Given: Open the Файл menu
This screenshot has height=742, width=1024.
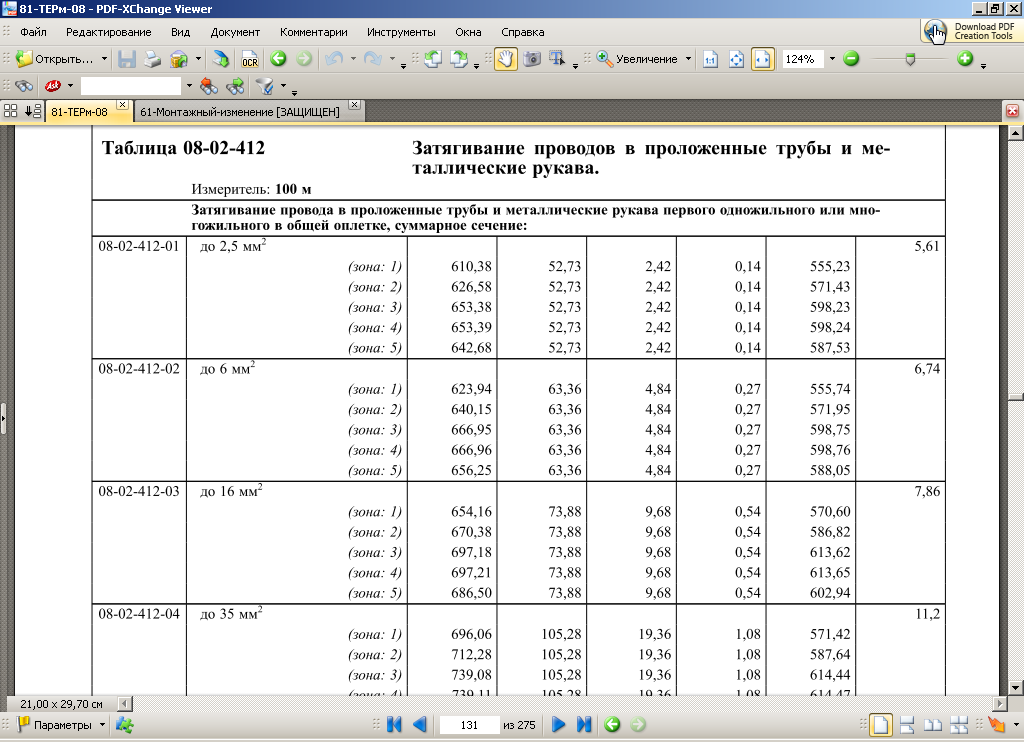Looking at the screenshot, I should pyautogui.click(x=33, y=32).
